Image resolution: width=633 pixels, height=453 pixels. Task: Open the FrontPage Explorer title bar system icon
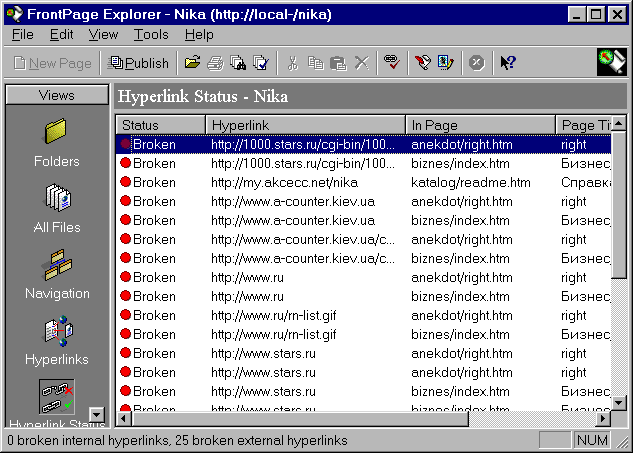[x=15, y=14]
